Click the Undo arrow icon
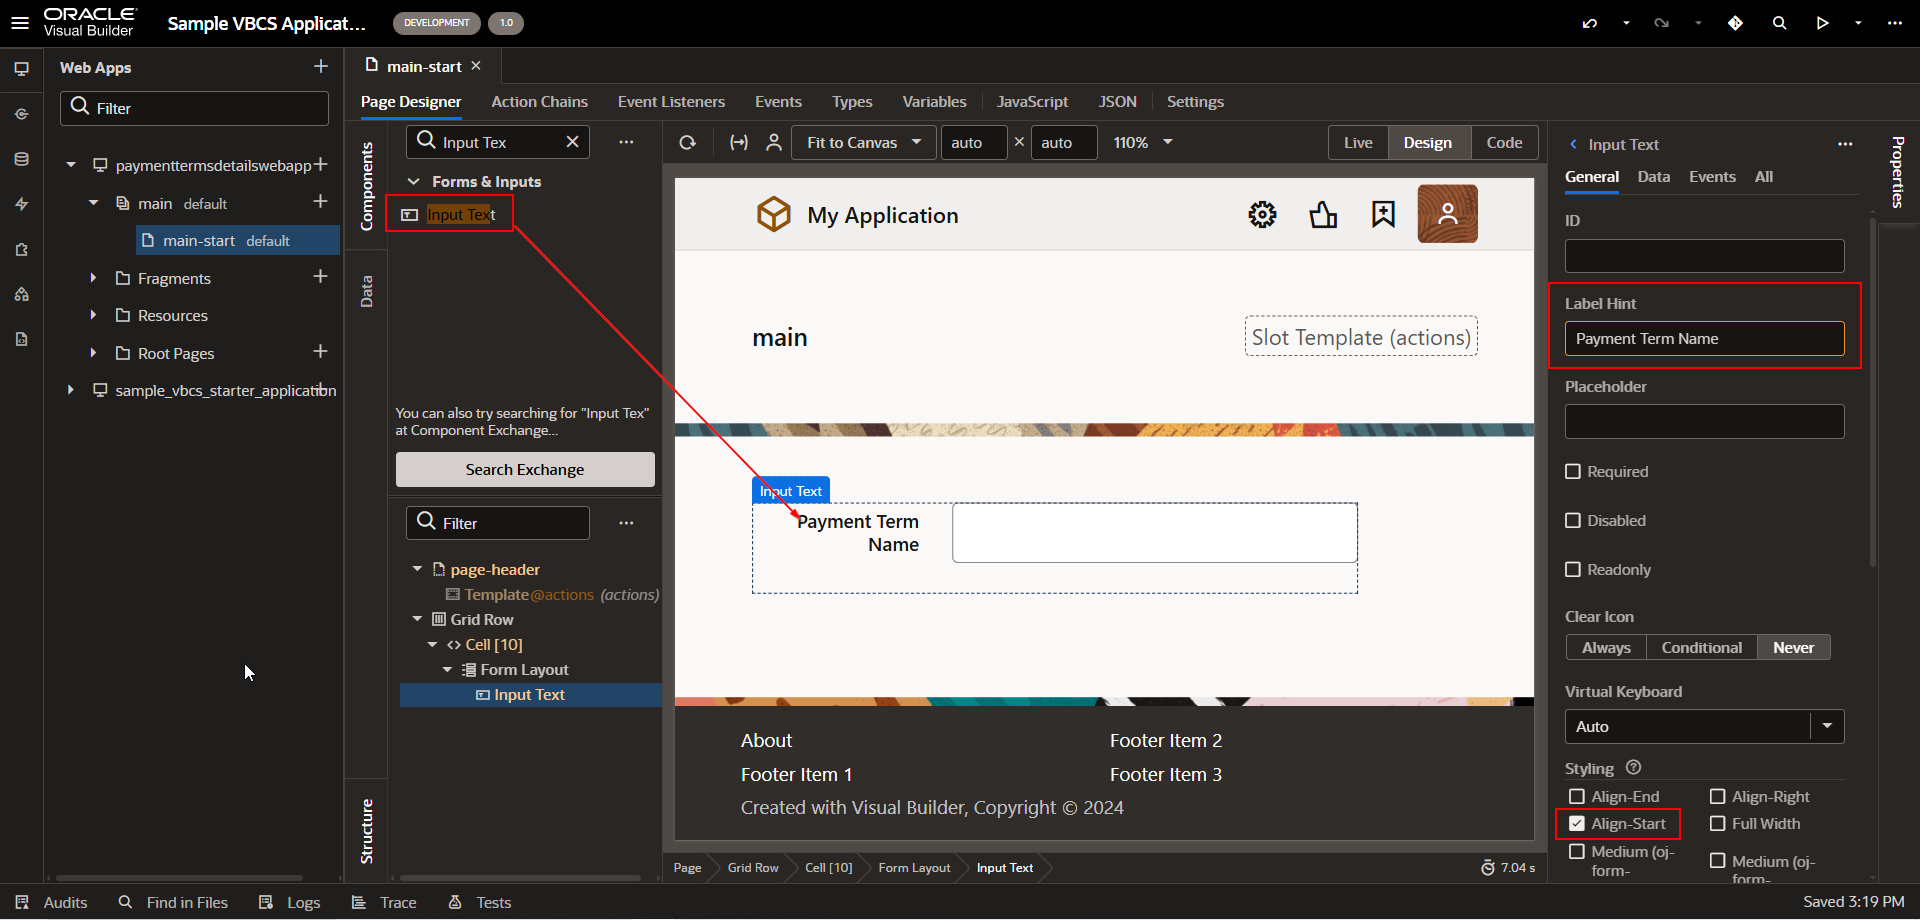 pyautogui.click(x=1590, y=23)
